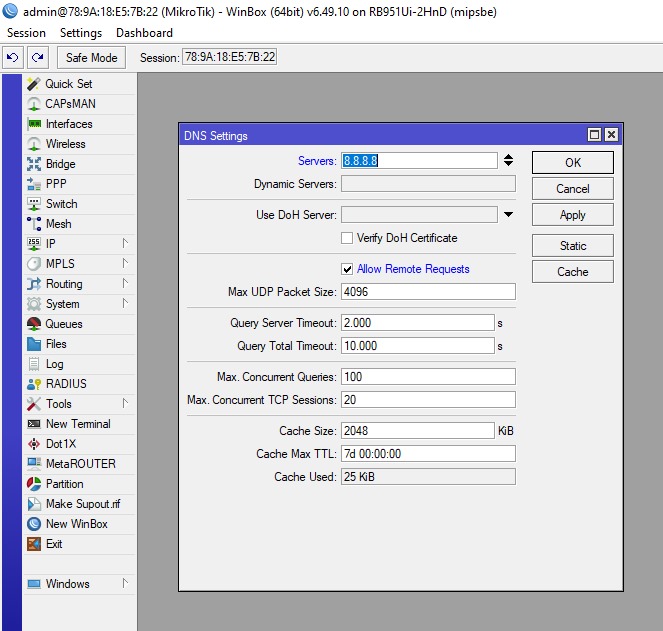This screenshot has height=631, width=663.
Task: Click the Switch icon
Action: pyautogui.click(x=34, y=204)
